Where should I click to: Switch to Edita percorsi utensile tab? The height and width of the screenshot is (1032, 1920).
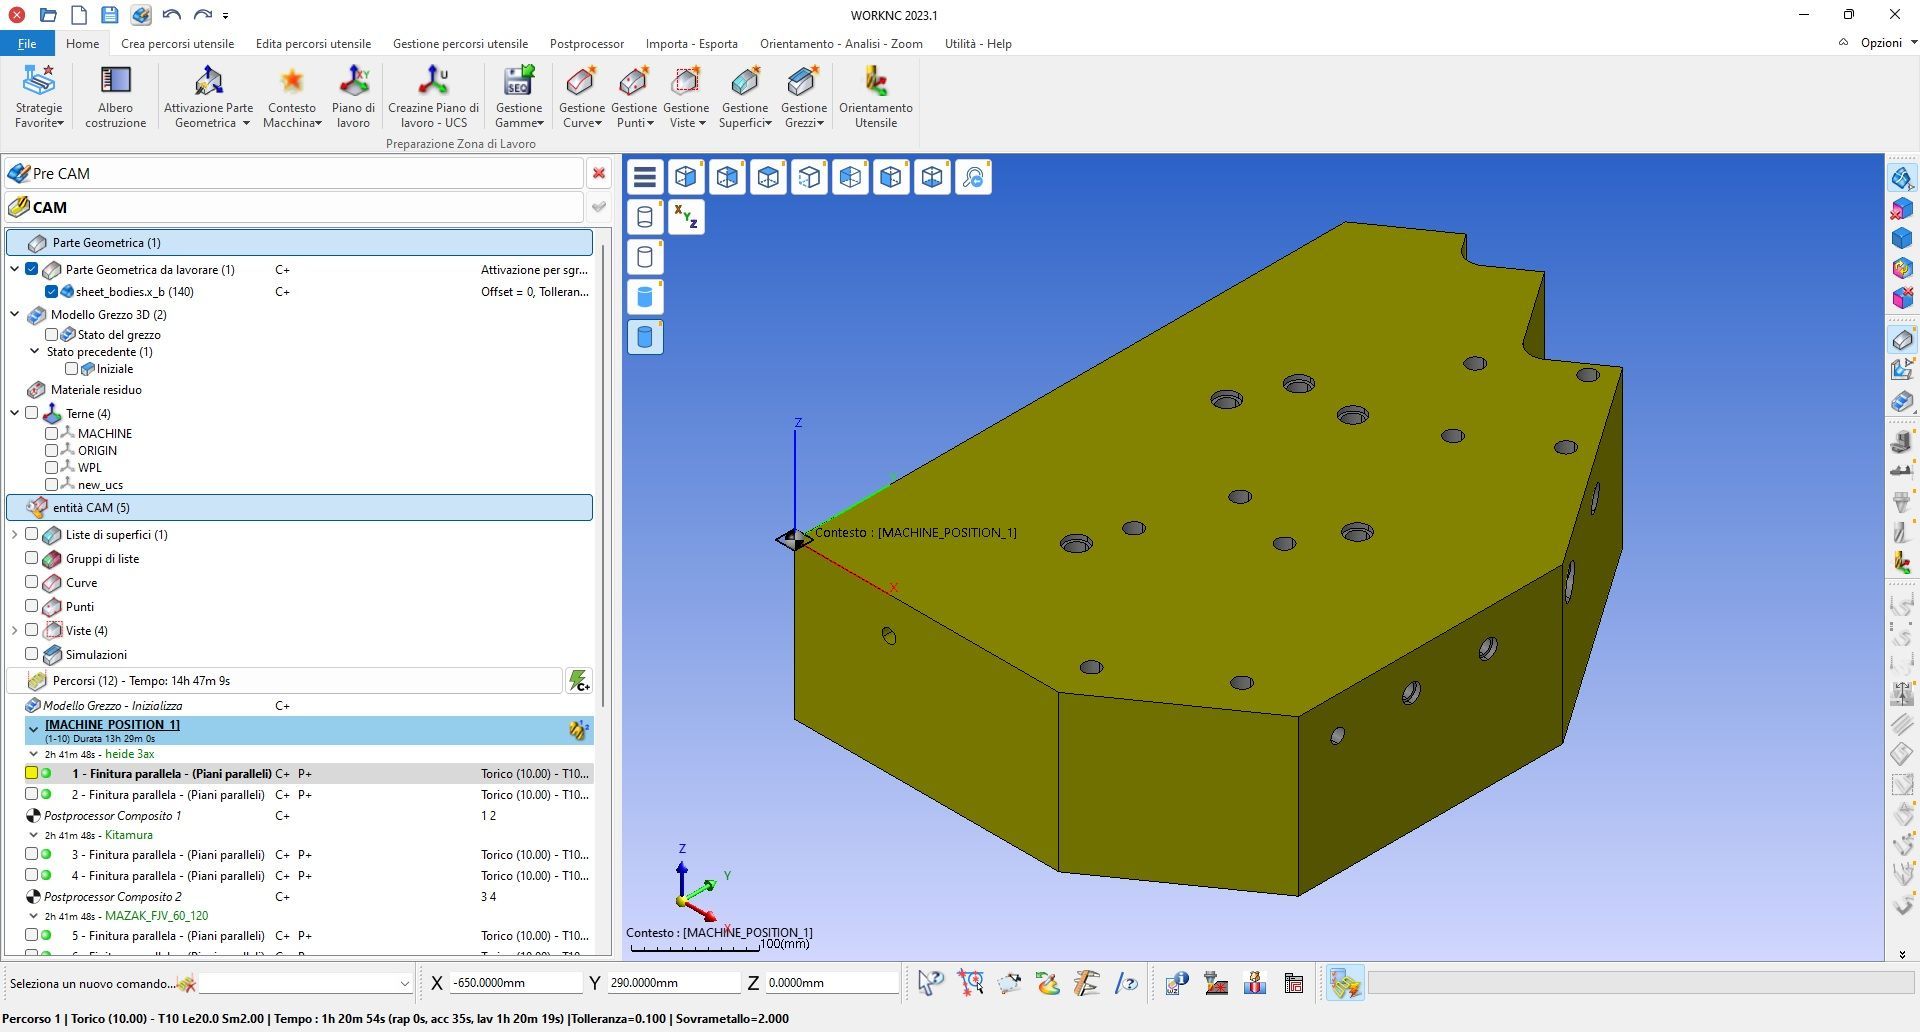[x=313, y=43]
